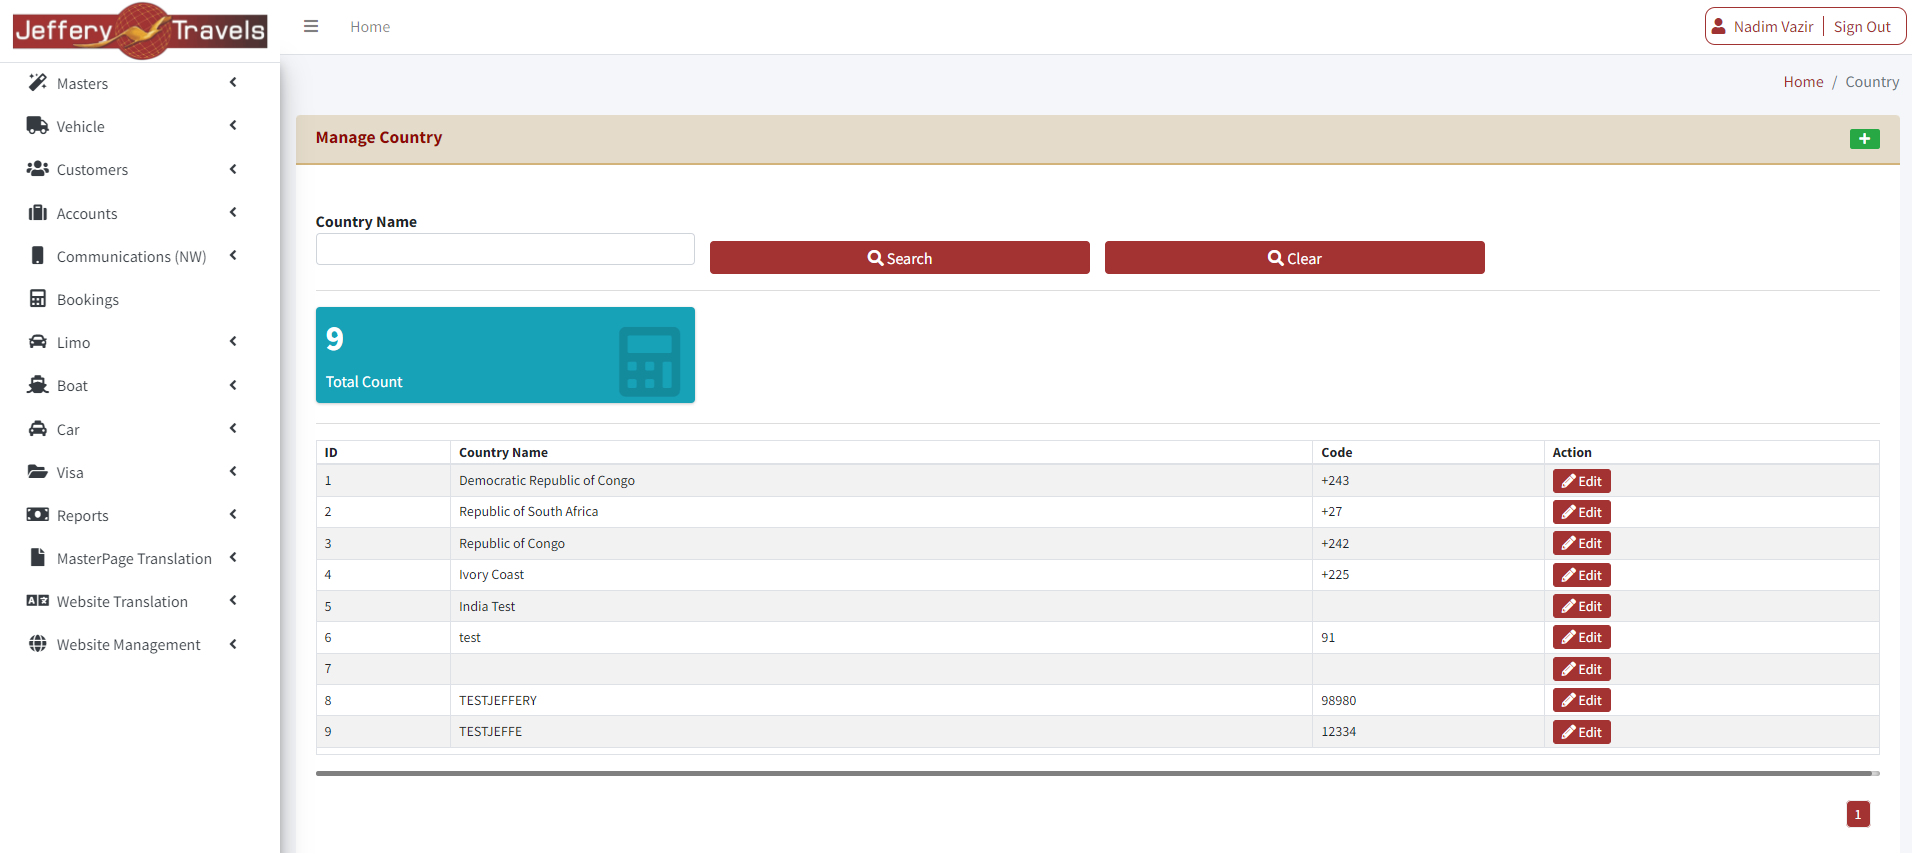Expand the Accounts submenu chevron
This screenshot has height=853, width=1912.
coord(233,212)
